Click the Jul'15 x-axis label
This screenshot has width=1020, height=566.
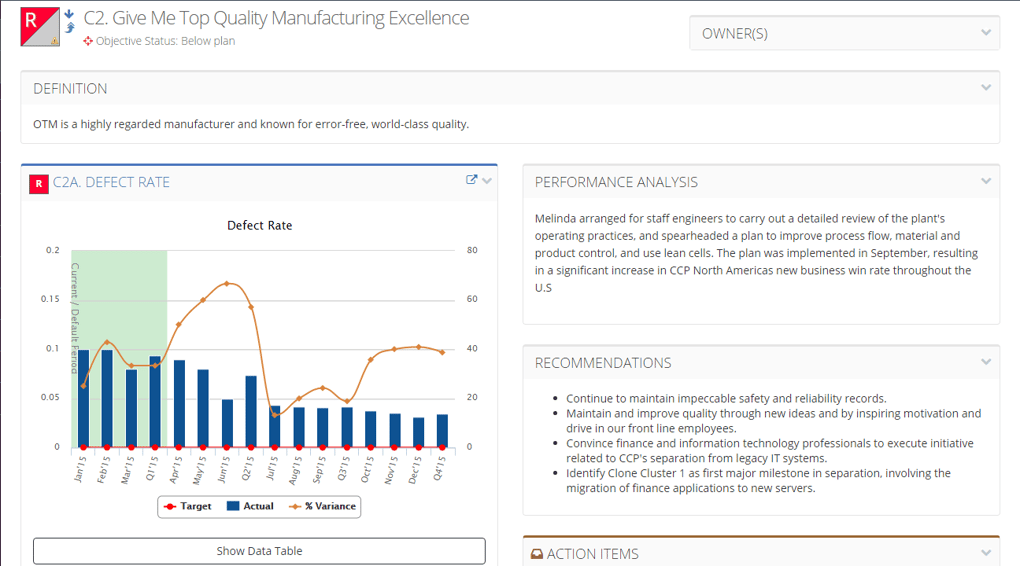pos(273,468)
